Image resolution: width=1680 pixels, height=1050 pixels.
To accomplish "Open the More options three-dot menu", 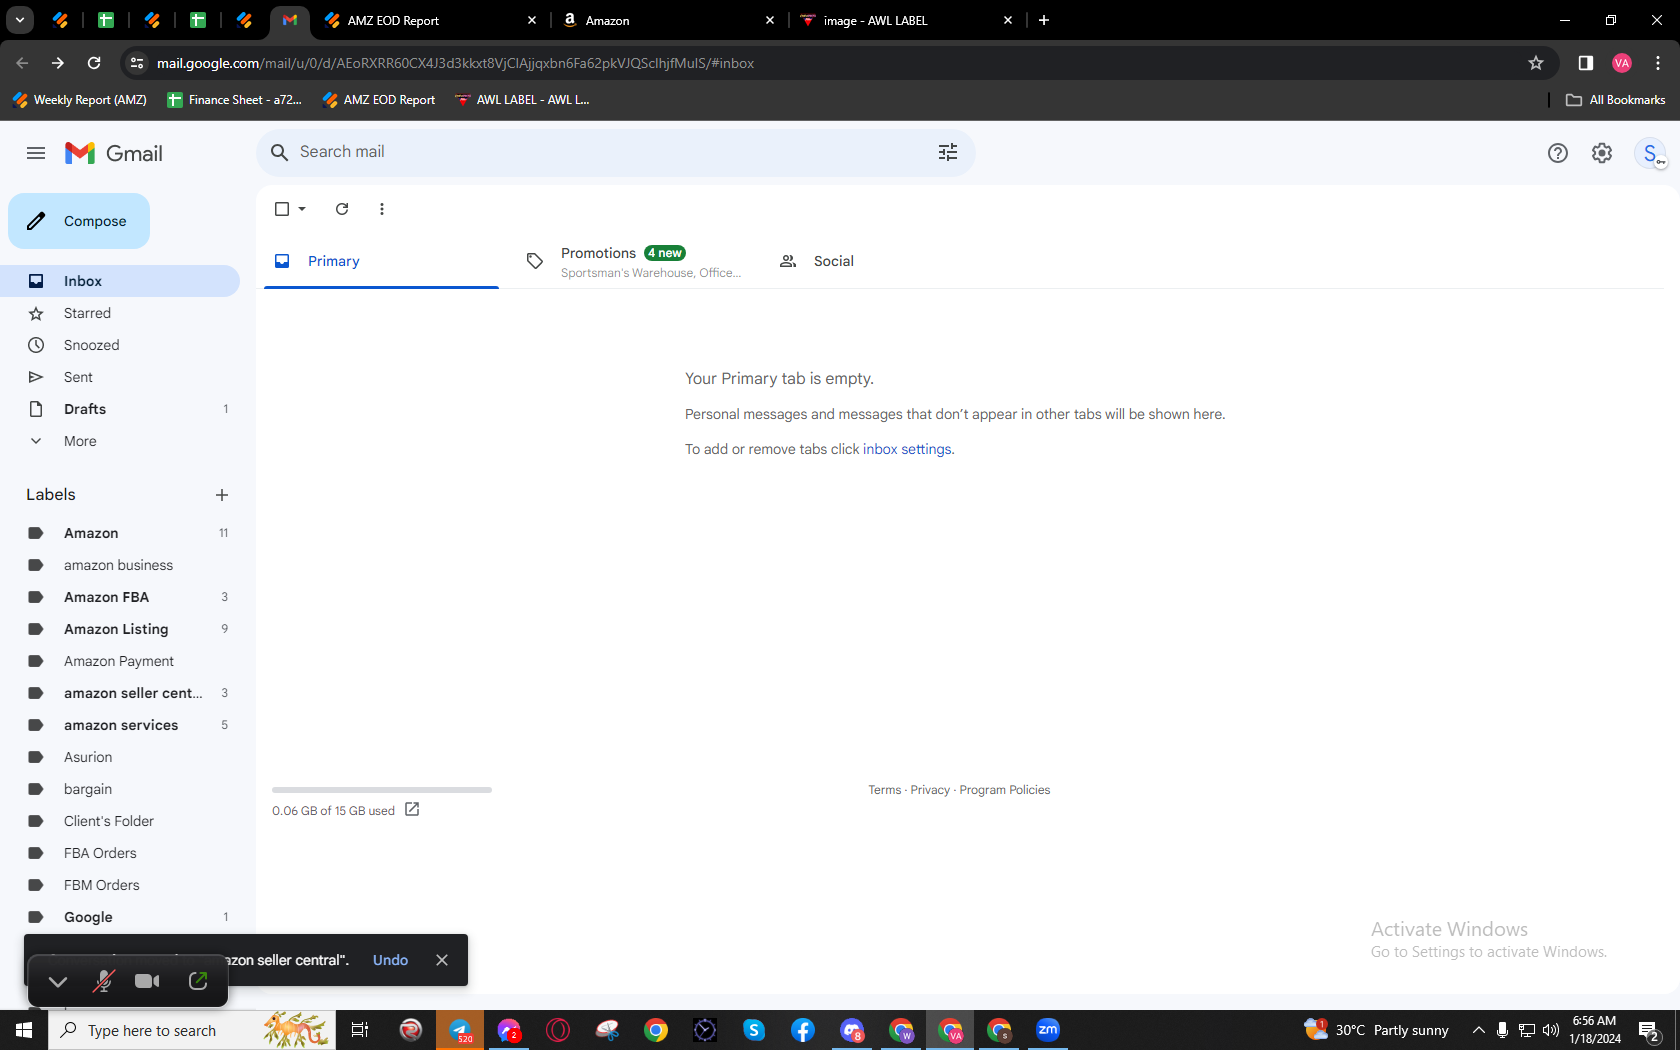I will pos(382,209).
